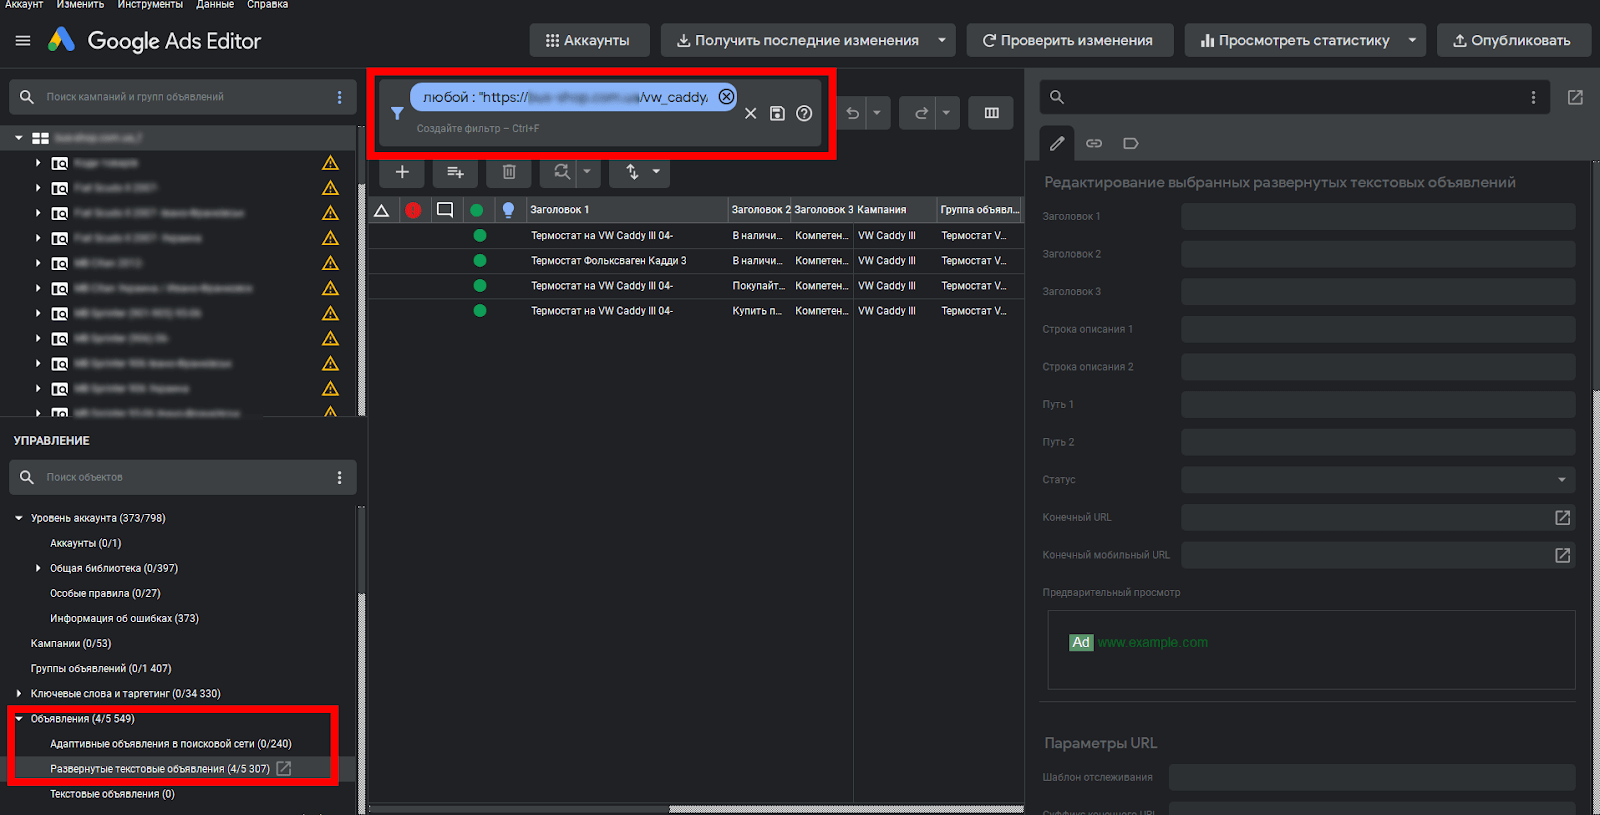Select row Термостат Фольксваген Кадди 3
Screen dimensions: 1600x815
[x=696, y=261]
